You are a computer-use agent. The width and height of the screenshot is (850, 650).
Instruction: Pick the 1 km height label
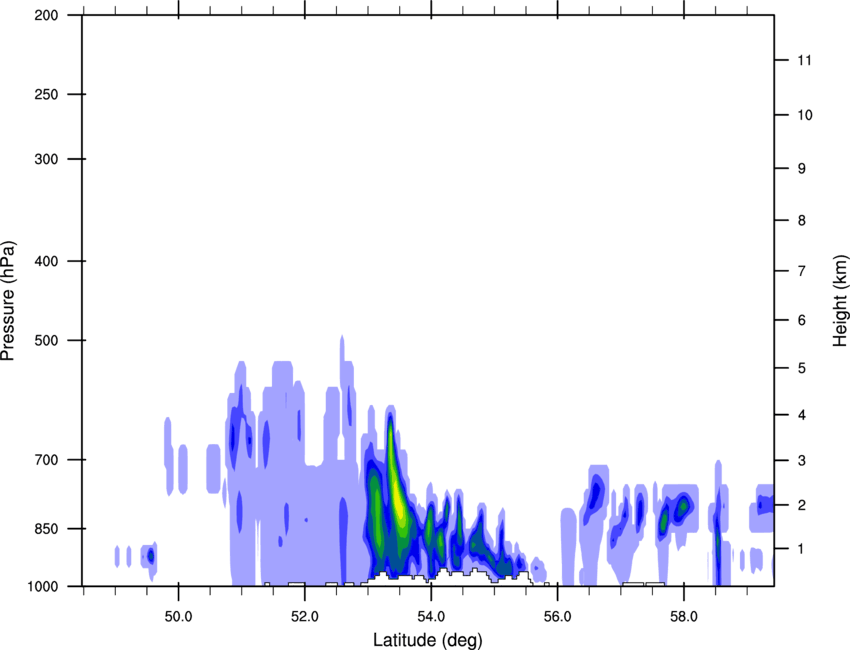point(802,549)
